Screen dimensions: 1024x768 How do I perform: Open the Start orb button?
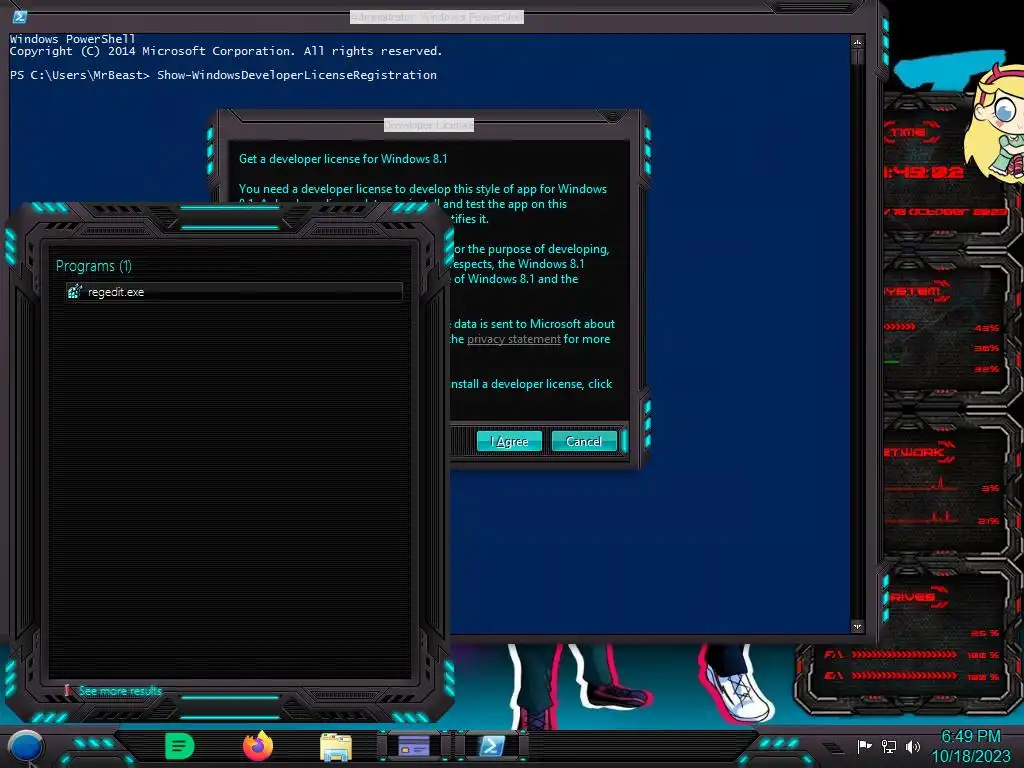click(x=25, y=747)
